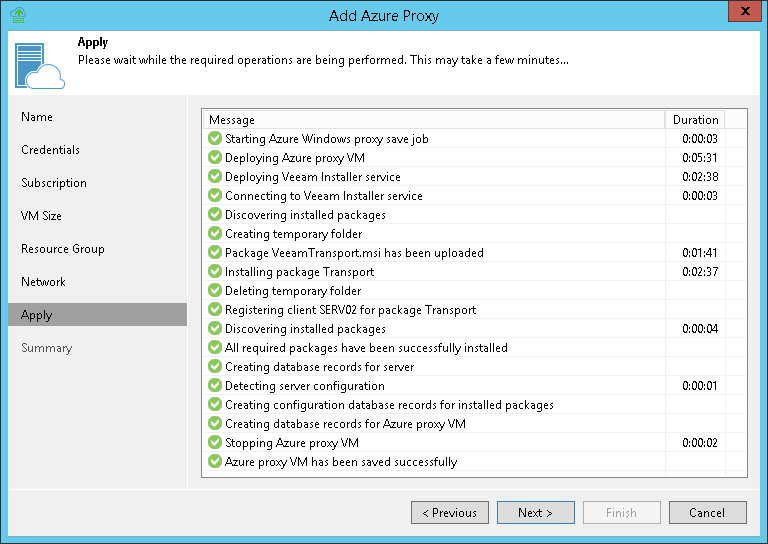Click the green check for Starting Azure Windows proxy save job
This screenshot has width=768, height=544.
[215, 139]
